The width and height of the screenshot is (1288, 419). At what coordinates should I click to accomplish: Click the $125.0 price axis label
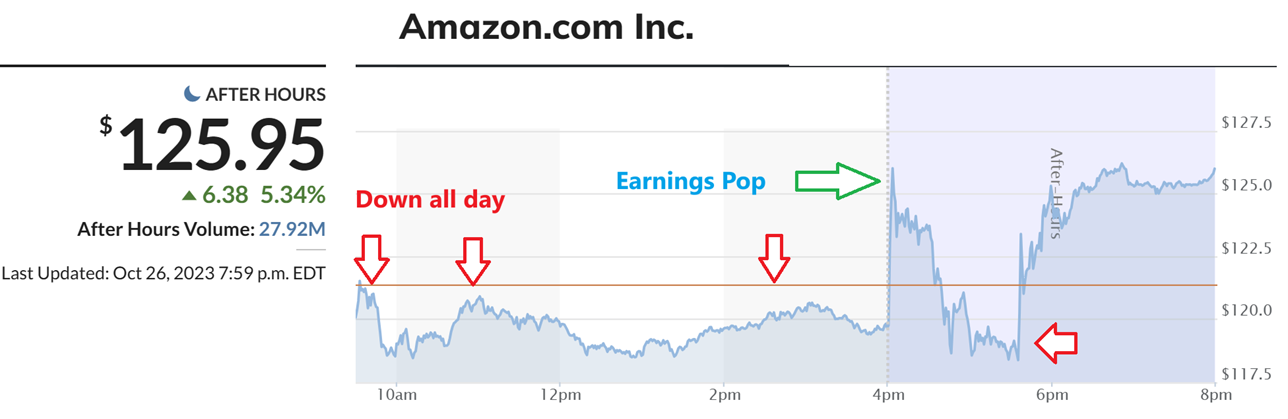tap(1246, 186)
